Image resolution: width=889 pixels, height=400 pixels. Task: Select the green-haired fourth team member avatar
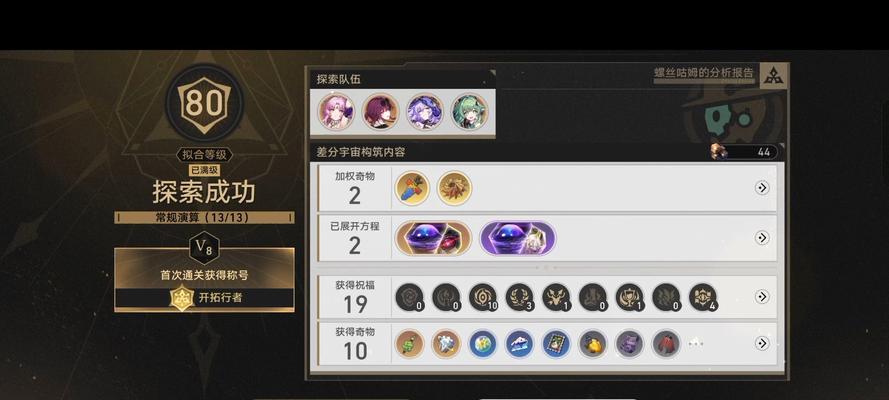coord(470,112)
